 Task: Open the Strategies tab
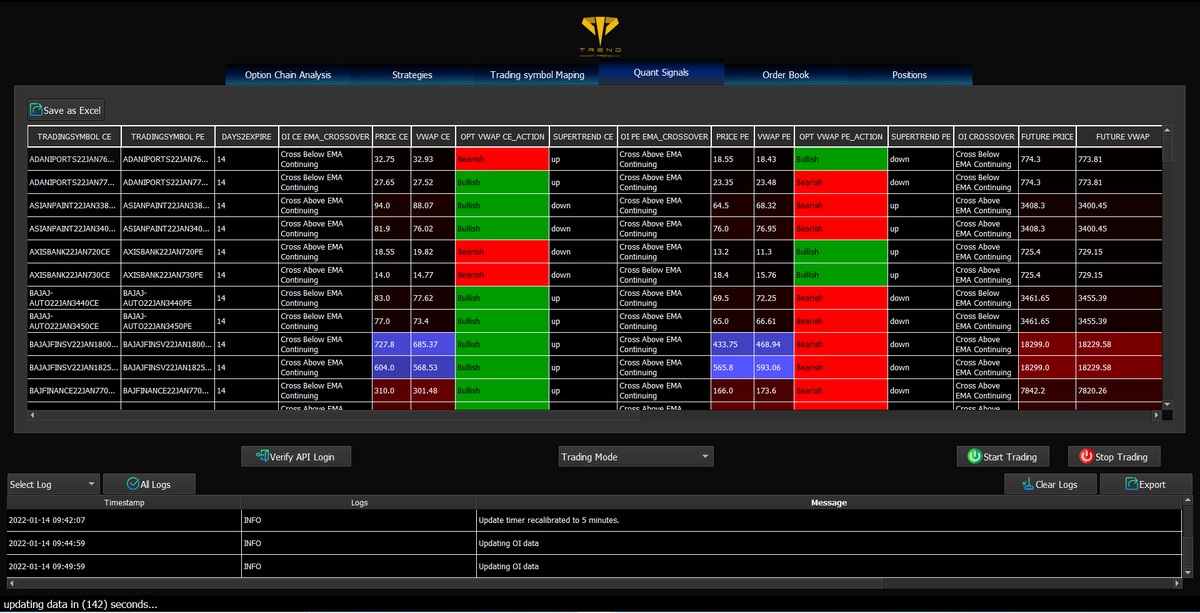(412, 75)
